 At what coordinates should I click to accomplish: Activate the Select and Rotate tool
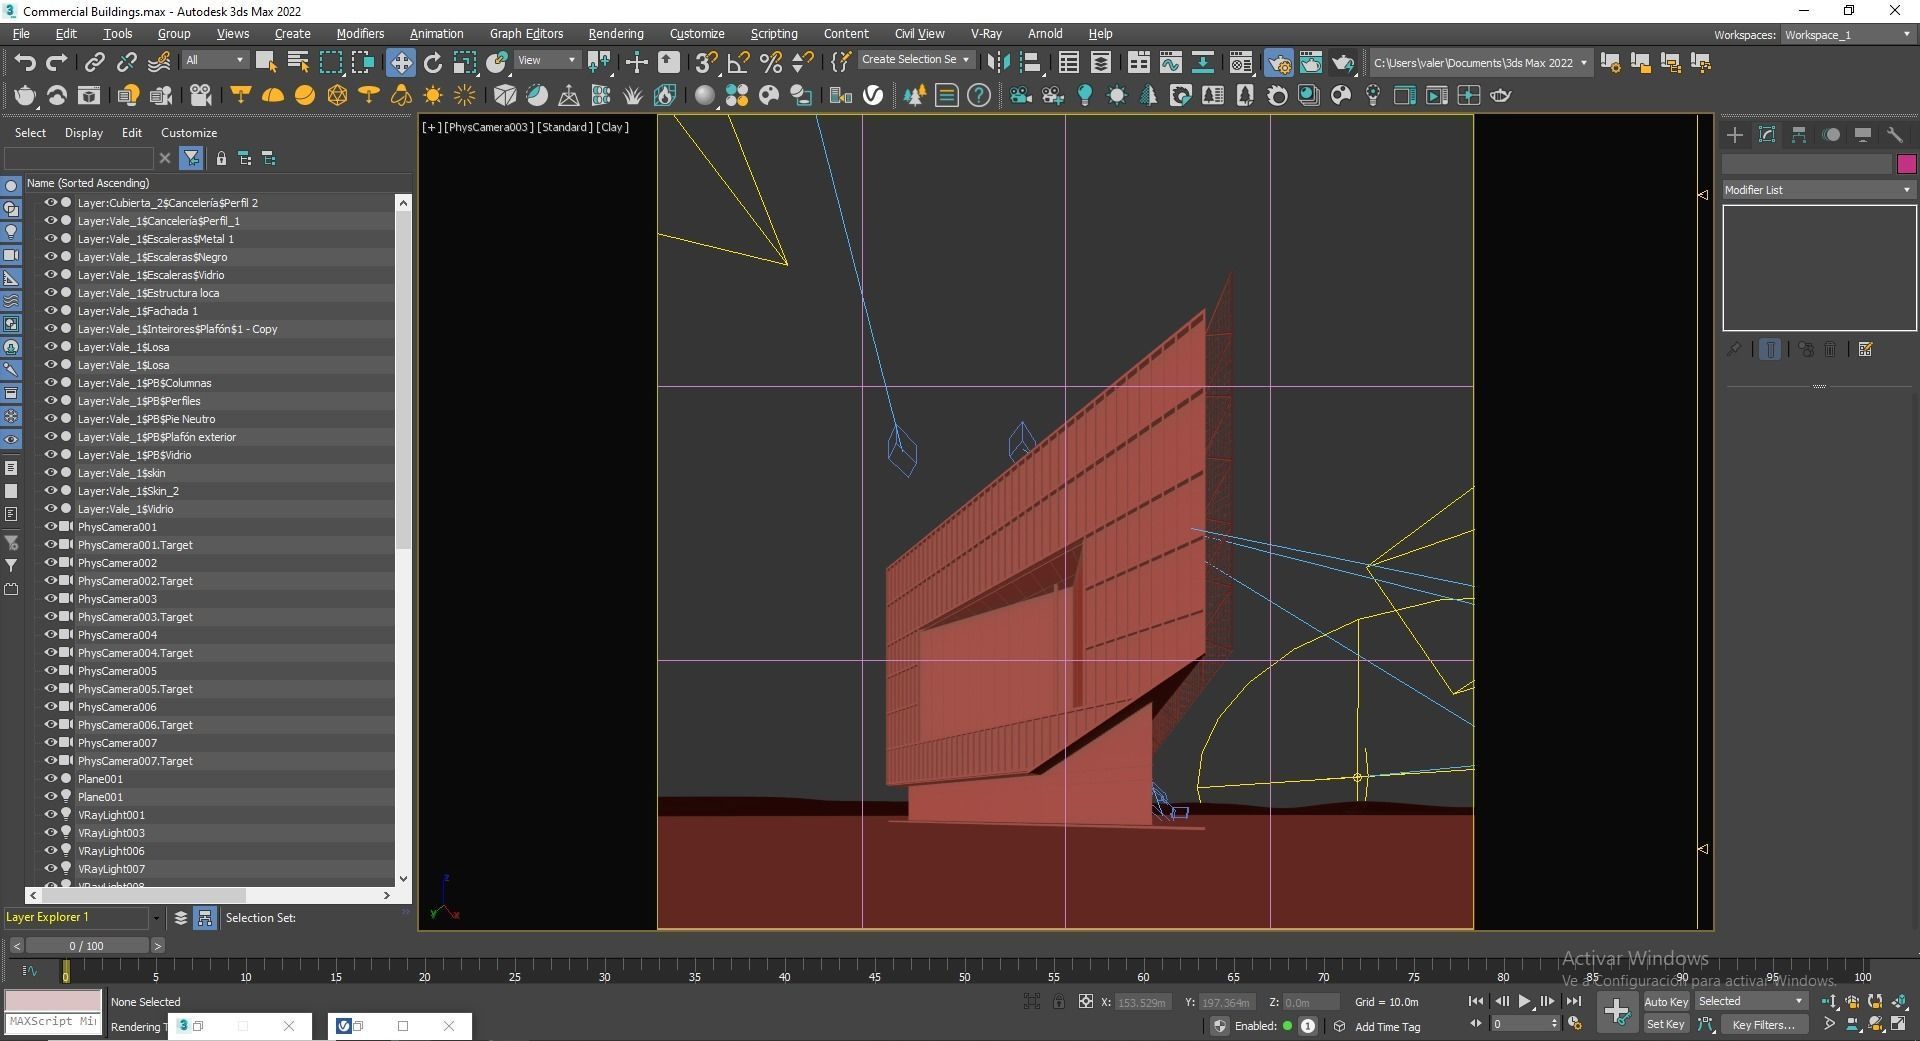[x=433, y=63]
